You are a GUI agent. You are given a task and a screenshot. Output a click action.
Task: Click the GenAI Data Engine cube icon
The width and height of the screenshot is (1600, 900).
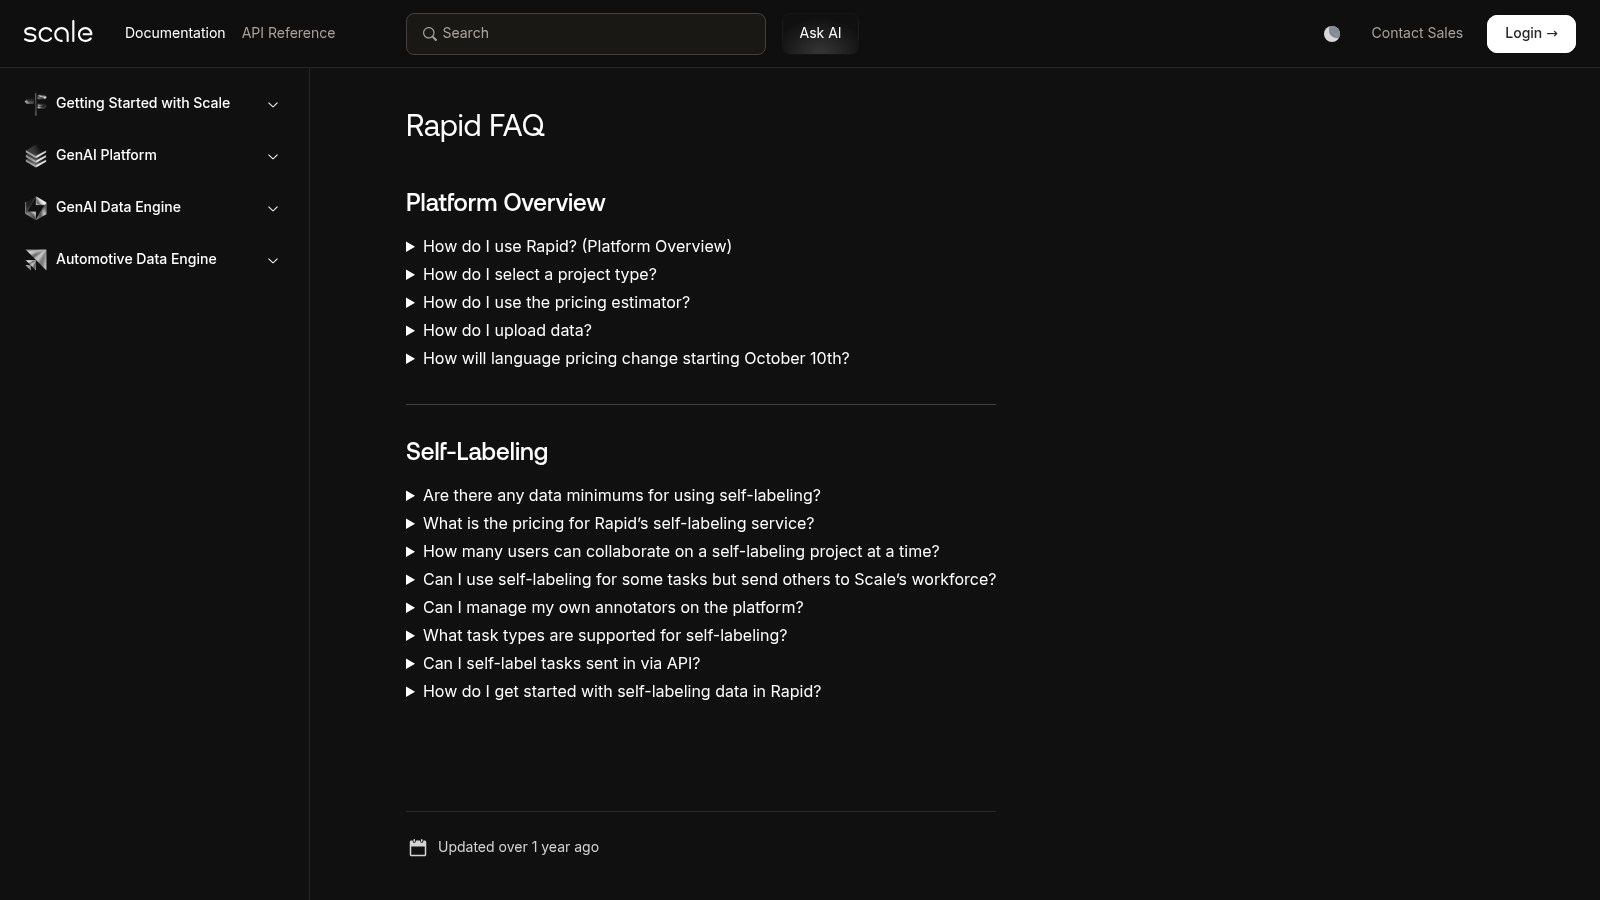[36, 207]
